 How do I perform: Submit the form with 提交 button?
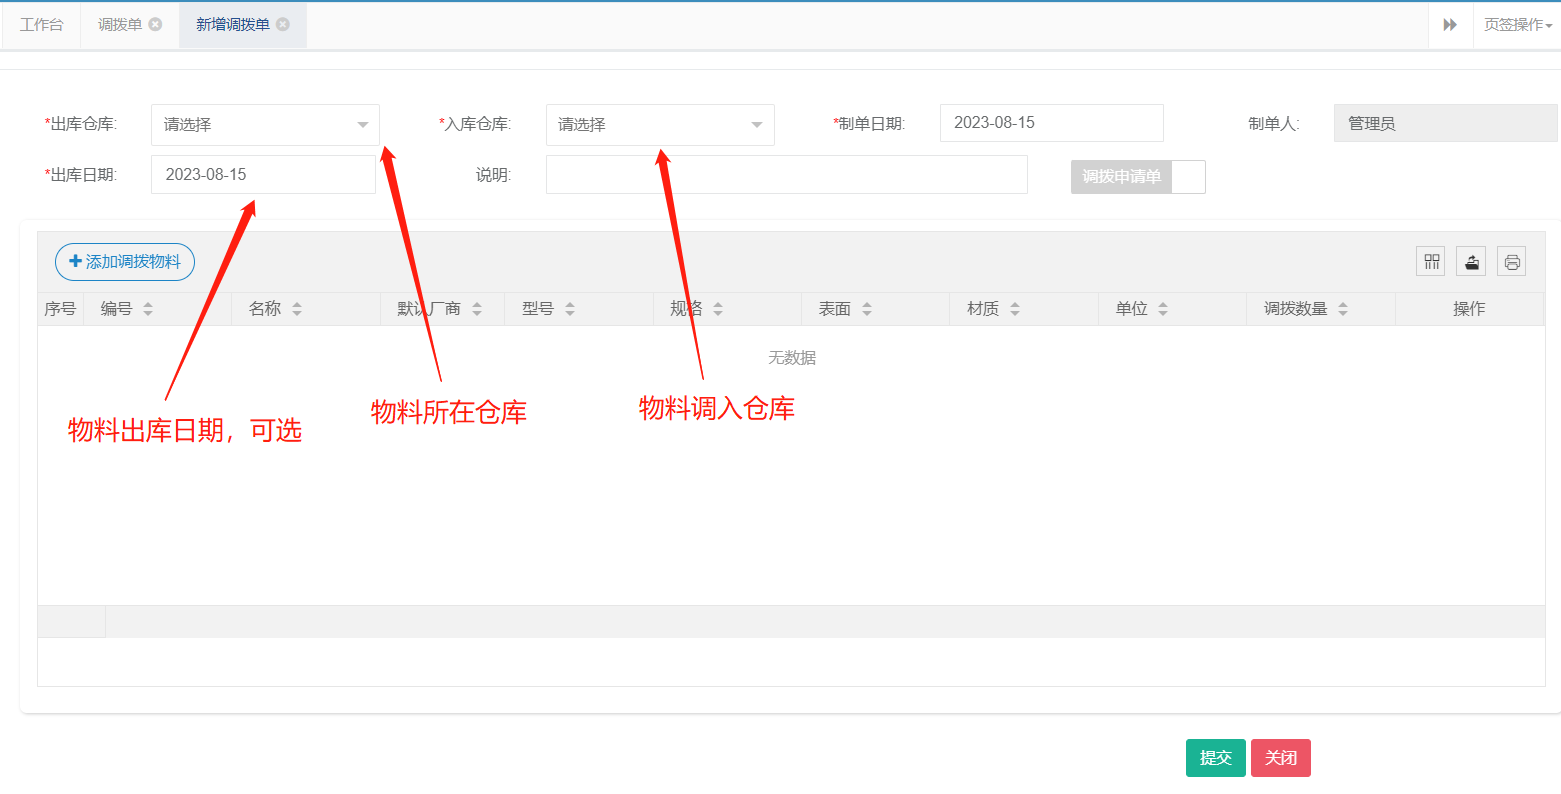tap(1215, 758)
